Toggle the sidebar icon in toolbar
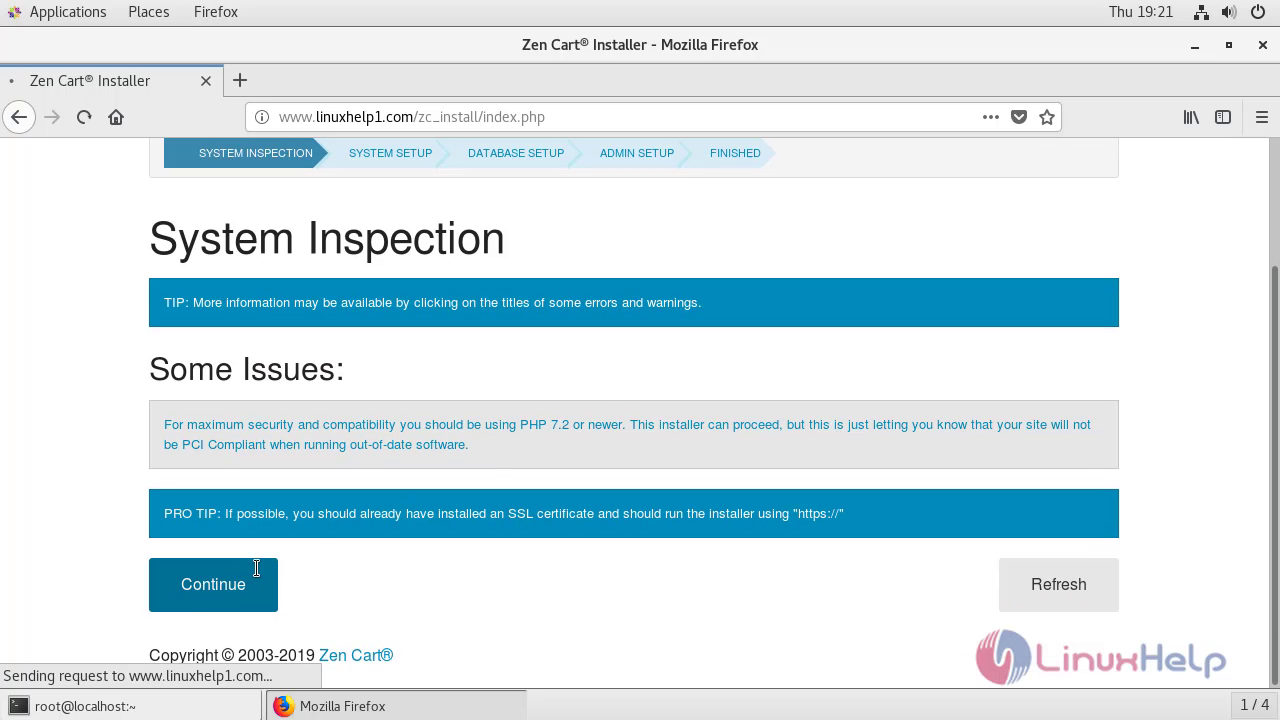Screen dimensions: 1280x720 pos(1222,117)
